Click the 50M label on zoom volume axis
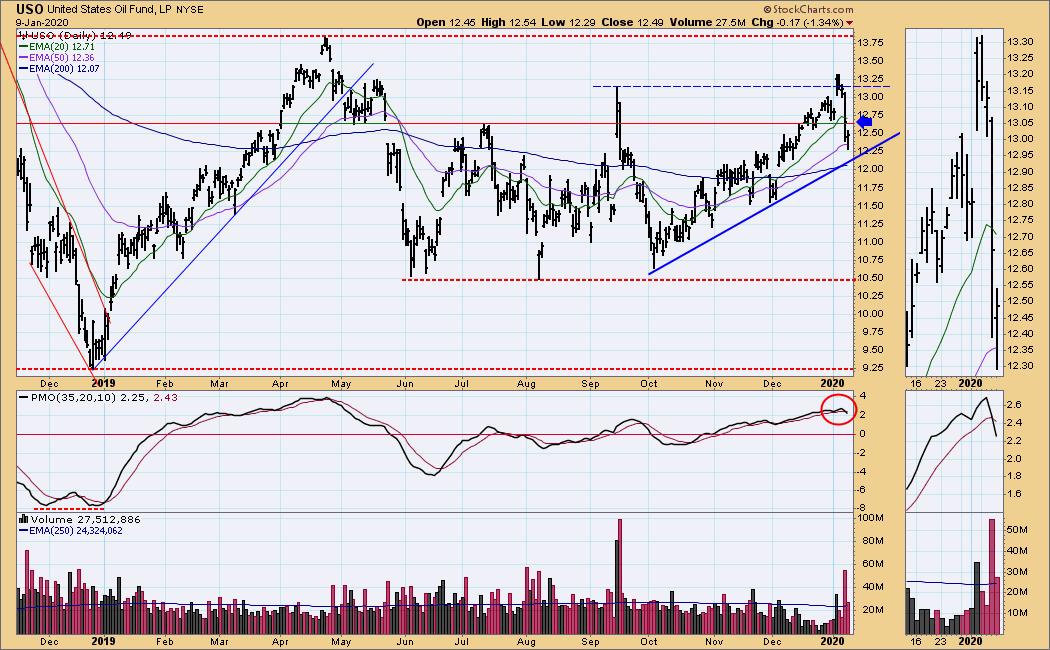The height and width of the screenshot is (650, 1050). click(x=1018, y=530)
